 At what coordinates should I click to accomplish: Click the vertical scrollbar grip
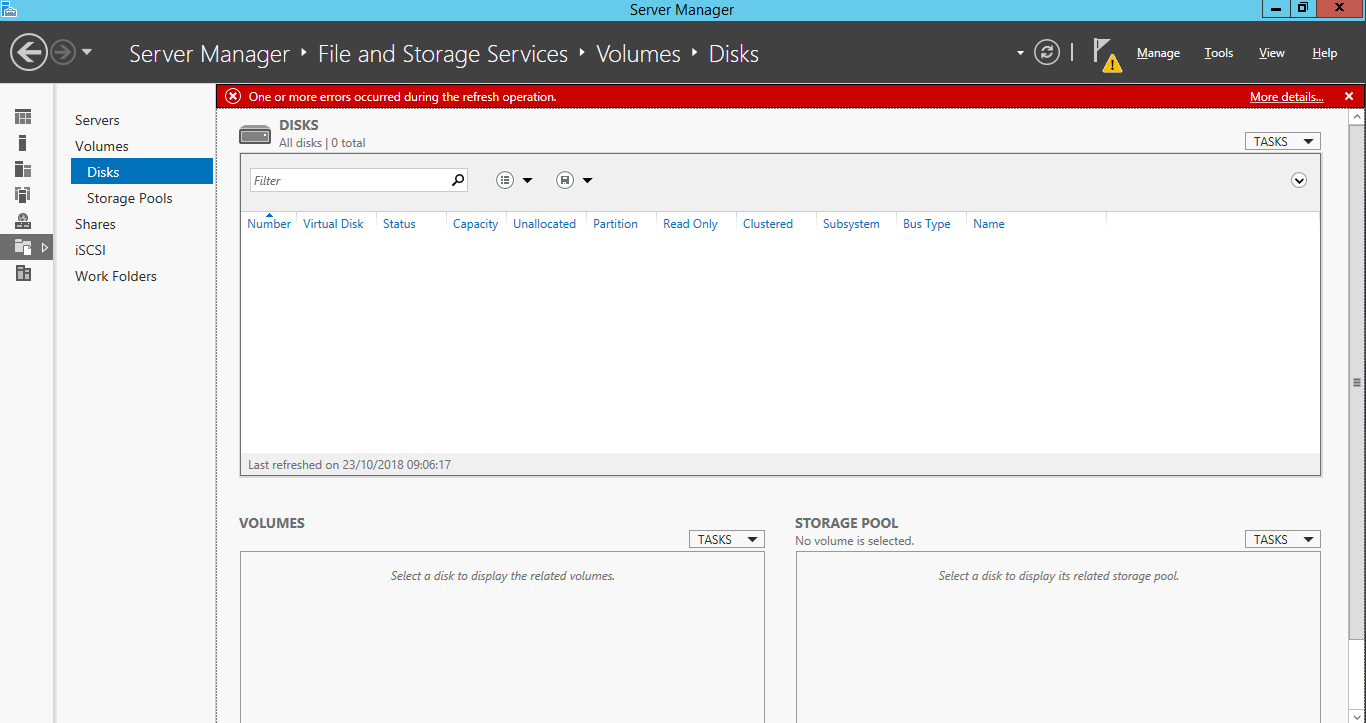(1357, 382)
